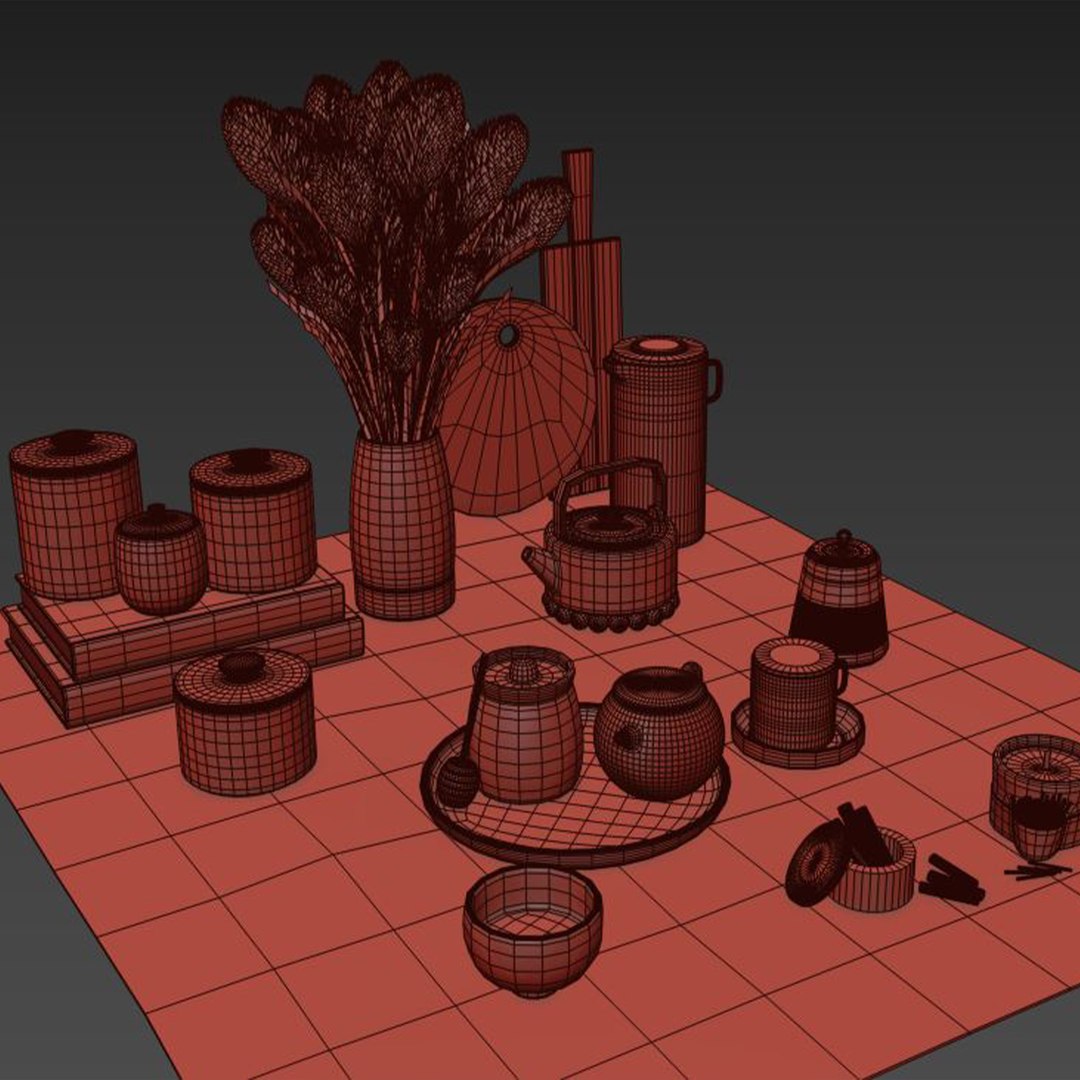1080x1080 pixels.
Task: Select the cinnamon sticks lying on the cloth
Action: 951,880
